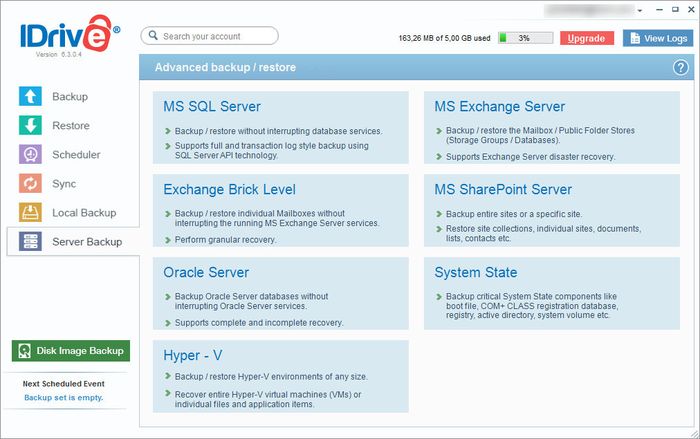Click the 'Backup set is empty.' link
The image size is (700, 439).
[64, 397]
